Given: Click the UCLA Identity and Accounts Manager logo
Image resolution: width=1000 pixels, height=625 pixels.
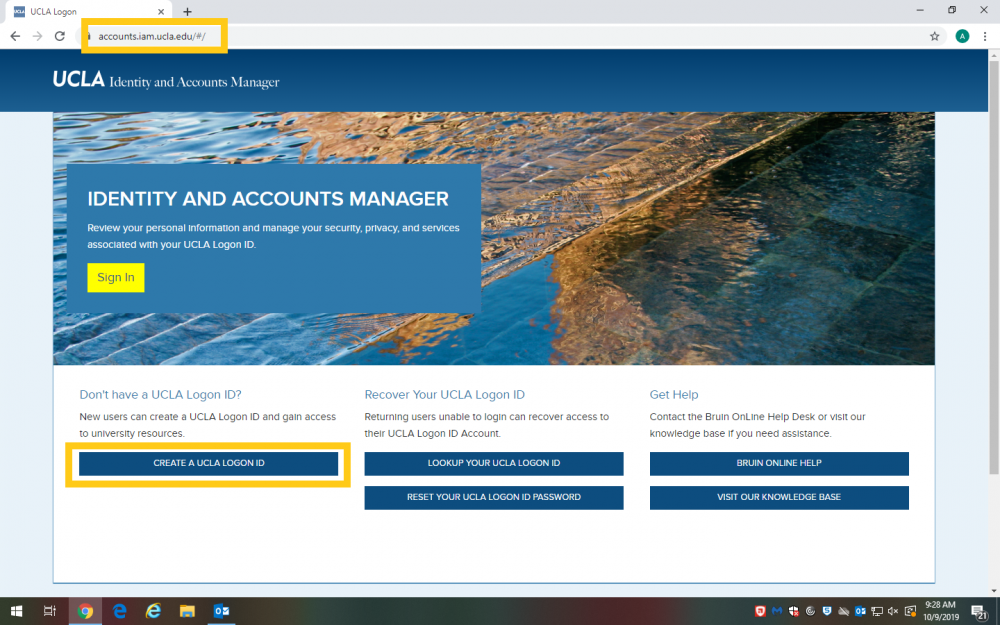Looking at the screenshot, I should pos(166,80).
